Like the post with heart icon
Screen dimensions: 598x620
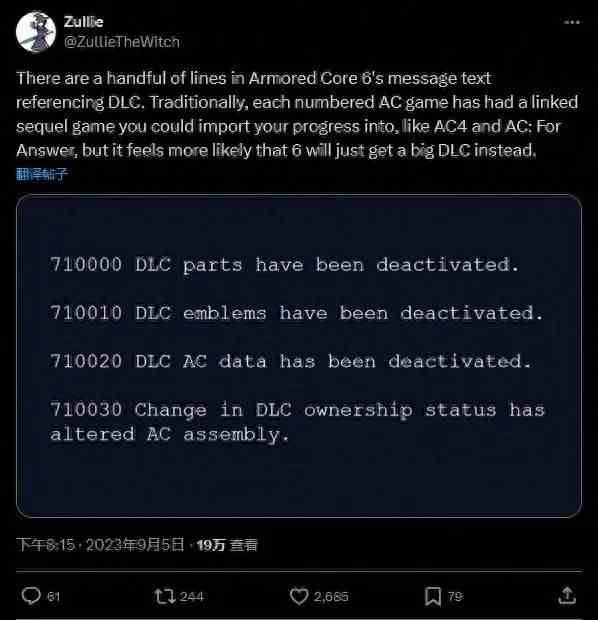pos(299,596)
